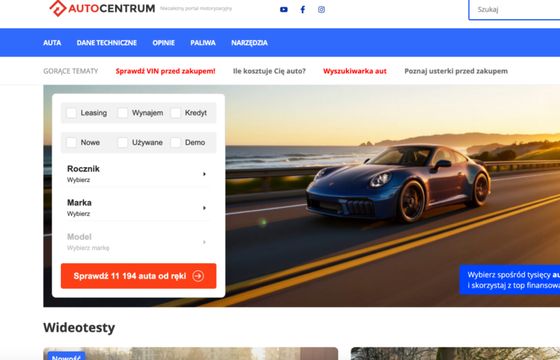
Task: Select the Demo checkbox
Action: (176, 142)
